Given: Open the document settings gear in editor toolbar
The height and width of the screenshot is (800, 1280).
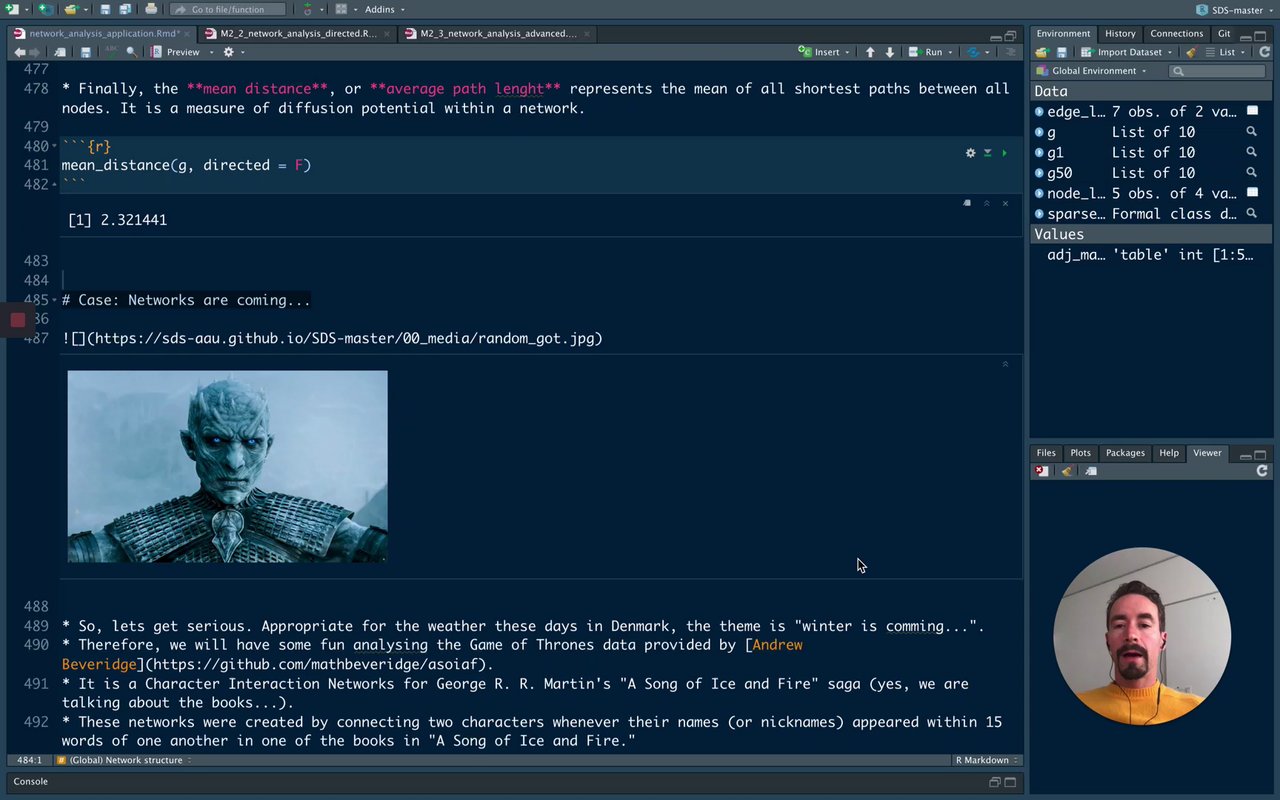Looking at the screenshot, I should point(229,52).
